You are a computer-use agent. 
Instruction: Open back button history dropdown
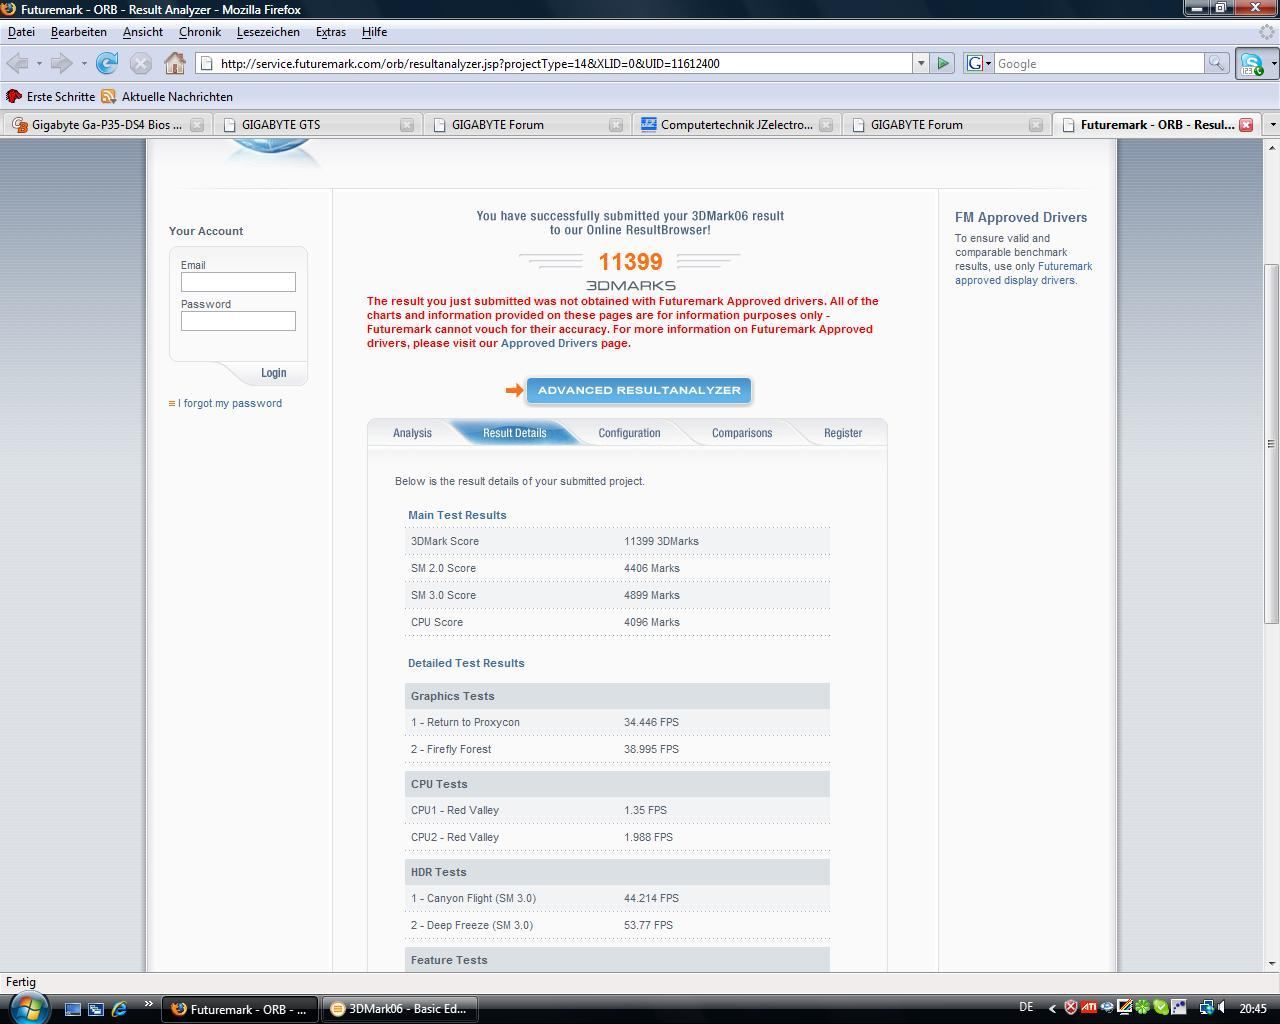(x=39, y=63)
